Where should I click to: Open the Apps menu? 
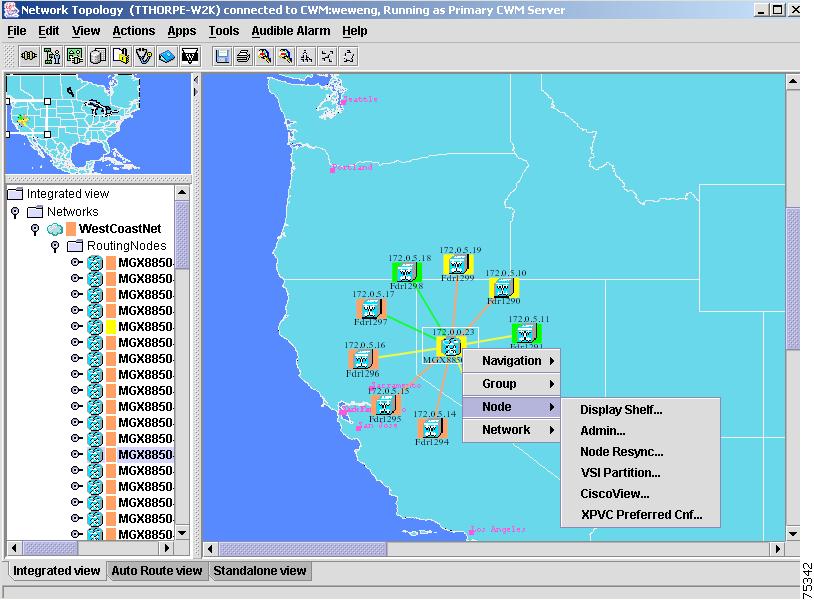tap(182, 31)
